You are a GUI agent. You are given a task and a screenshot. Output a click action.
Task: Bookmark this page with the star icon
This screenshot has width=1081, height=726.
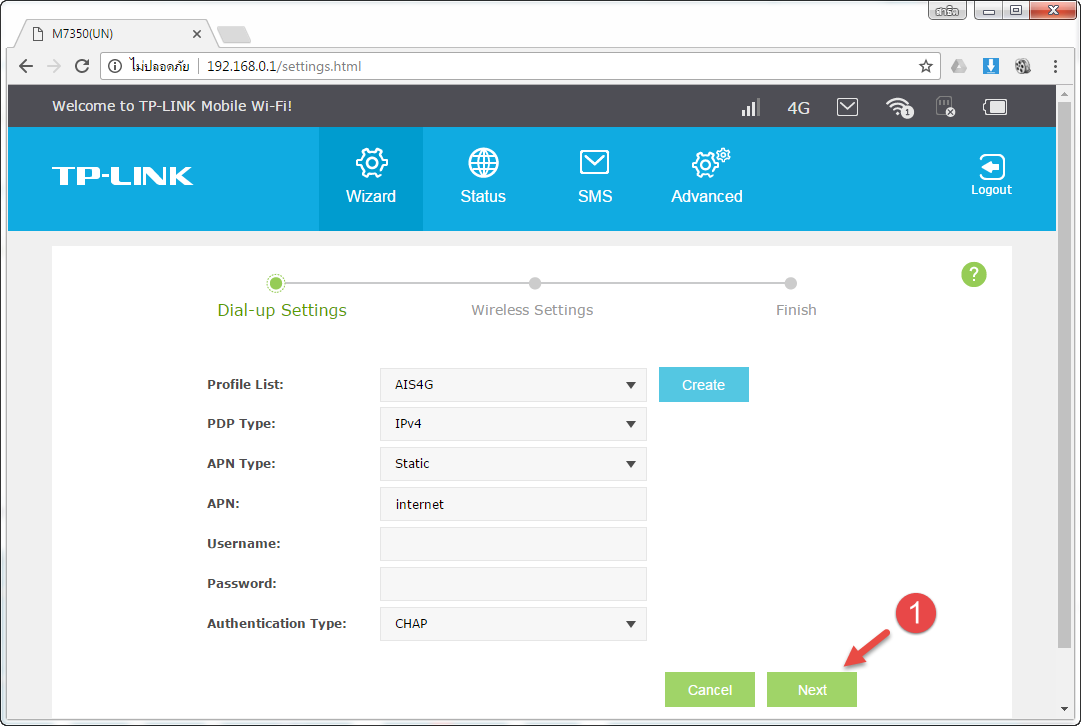[x=925, y=66]
